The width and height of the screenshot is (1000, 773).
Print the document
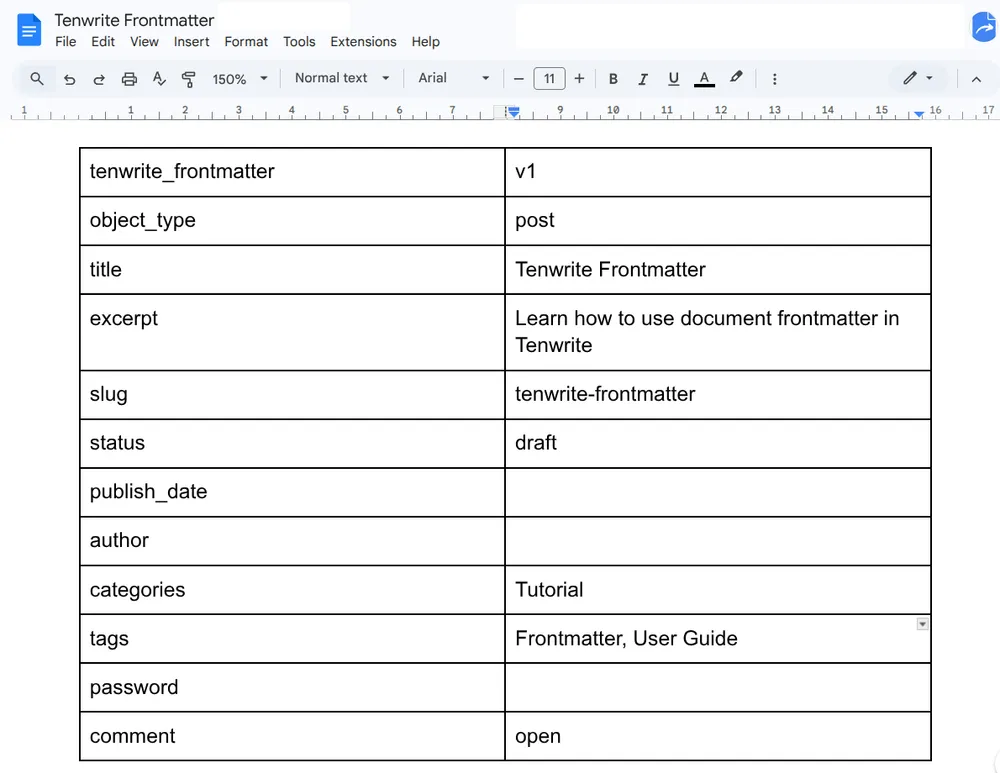(x=129, y=79)
